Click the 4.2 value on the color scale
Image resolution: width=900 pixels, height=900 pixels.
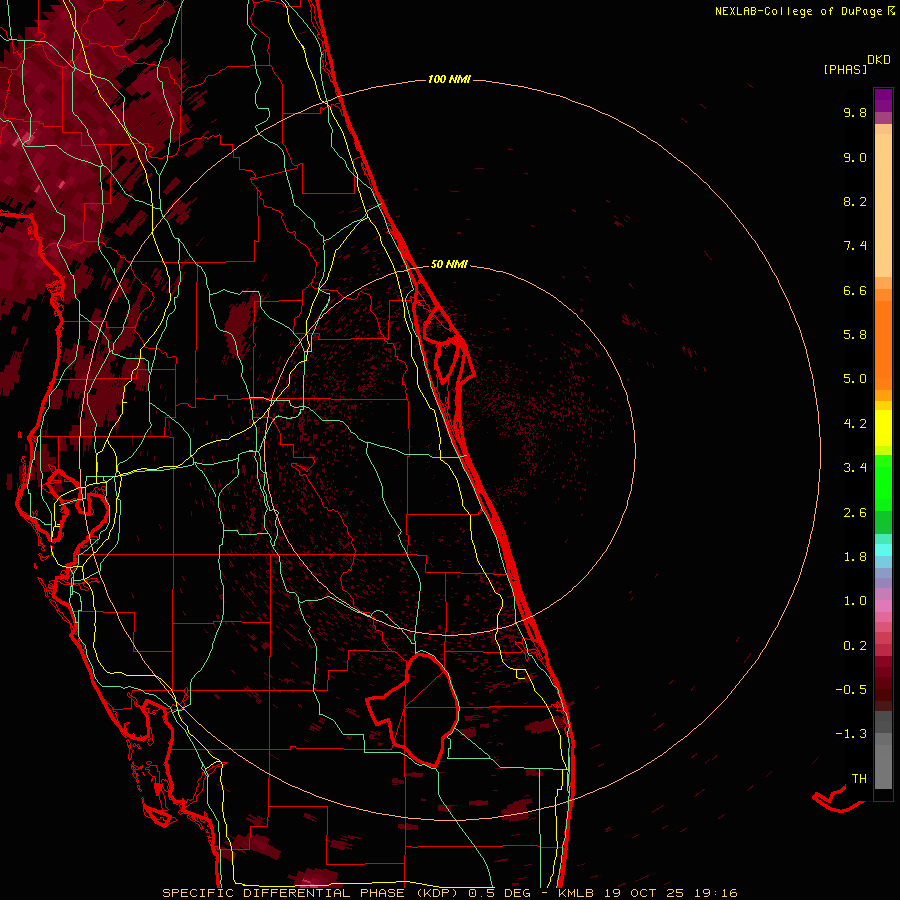click(855, 424)
